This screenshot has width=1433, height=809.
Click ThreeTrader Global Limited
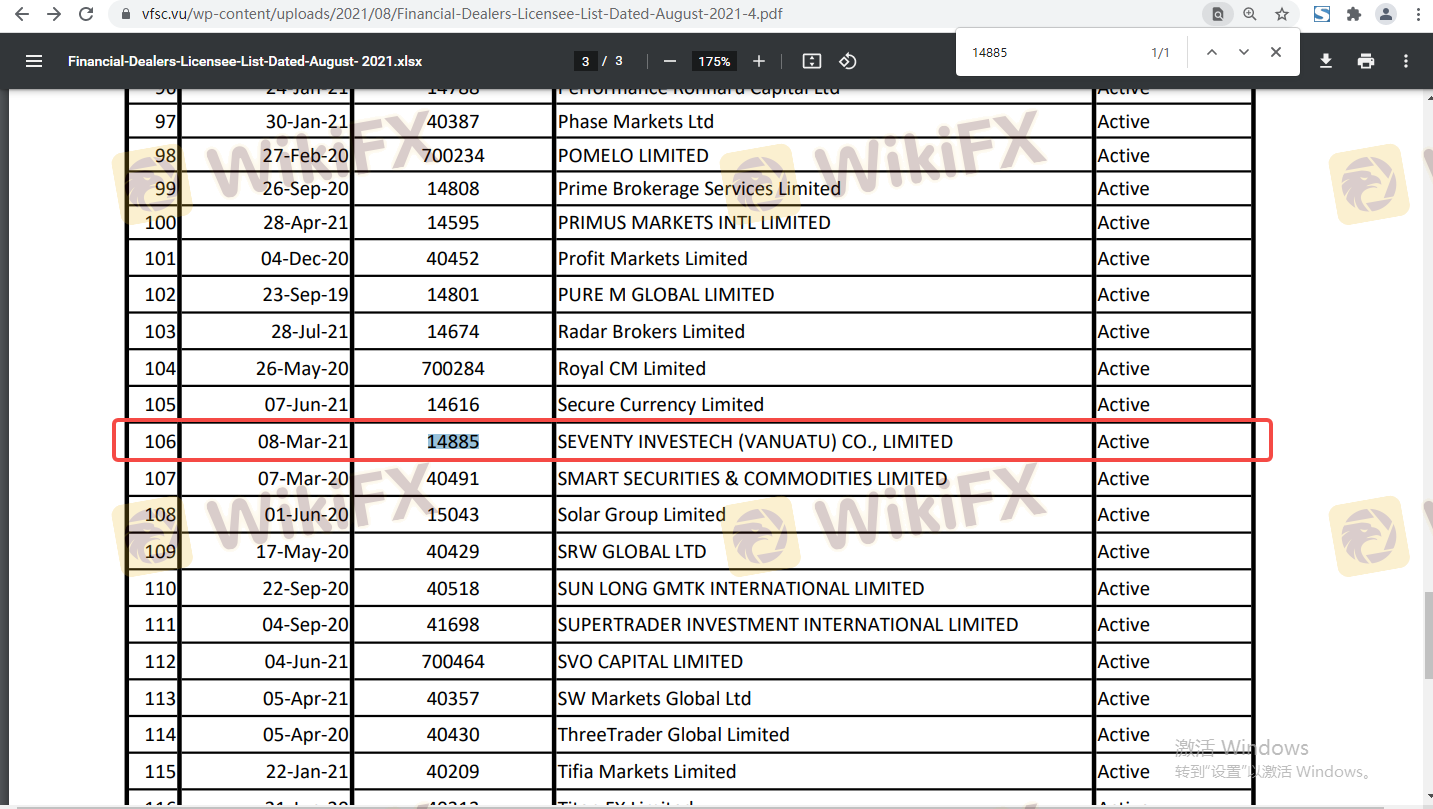coord(674,735)
